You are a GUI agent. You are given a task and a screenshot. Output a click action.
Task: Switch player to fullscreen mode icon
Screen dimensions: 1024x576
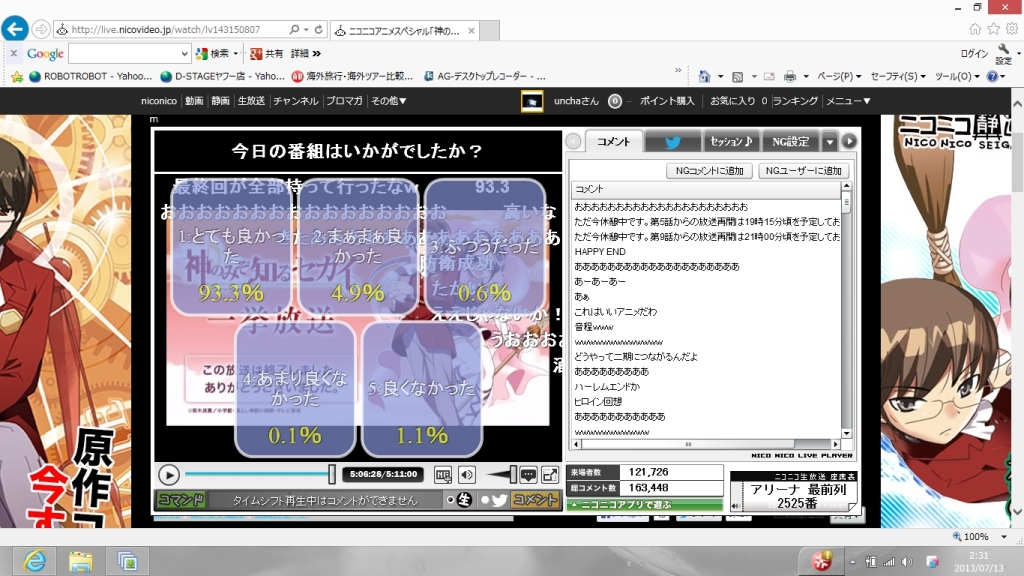(550, 475)
